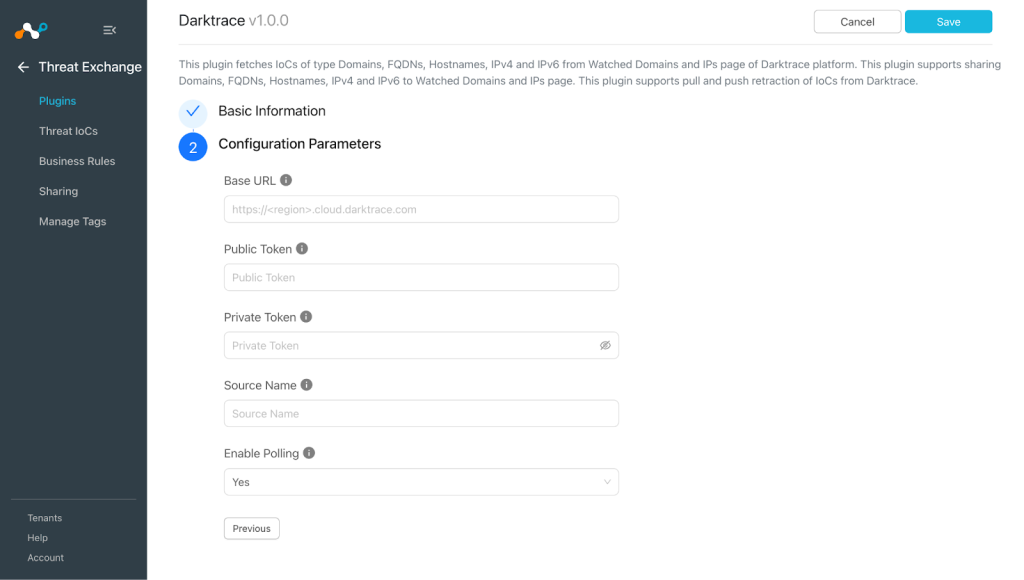Click the Previous button

coord(251,528)
